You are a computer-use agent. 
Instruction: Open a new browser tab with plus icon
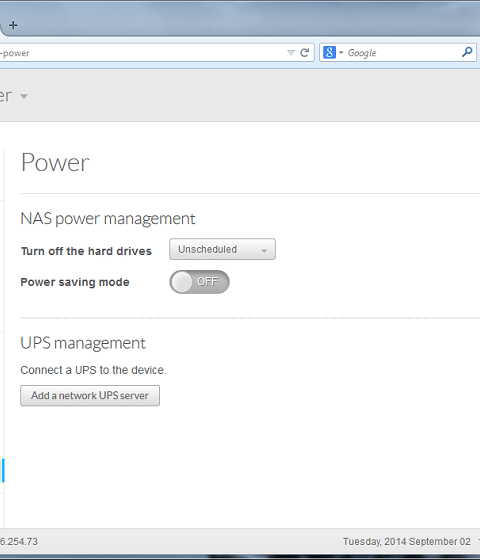point(13,25)
